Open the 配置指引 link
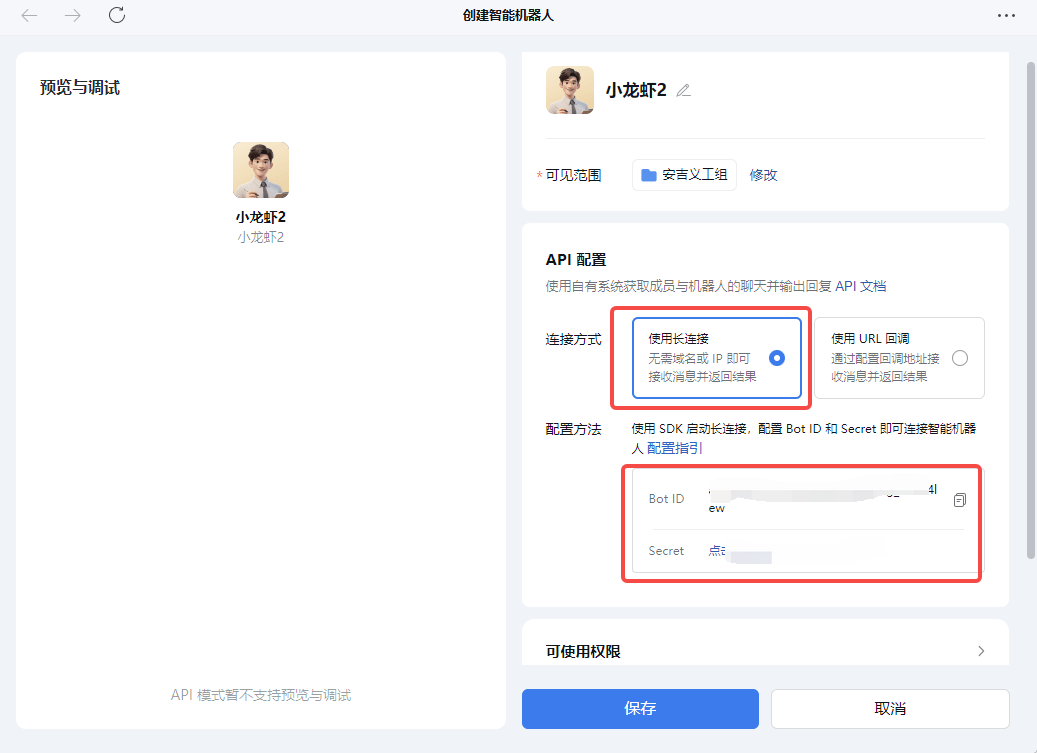This screenshot has height=753, width=1037. pos(675,448)
